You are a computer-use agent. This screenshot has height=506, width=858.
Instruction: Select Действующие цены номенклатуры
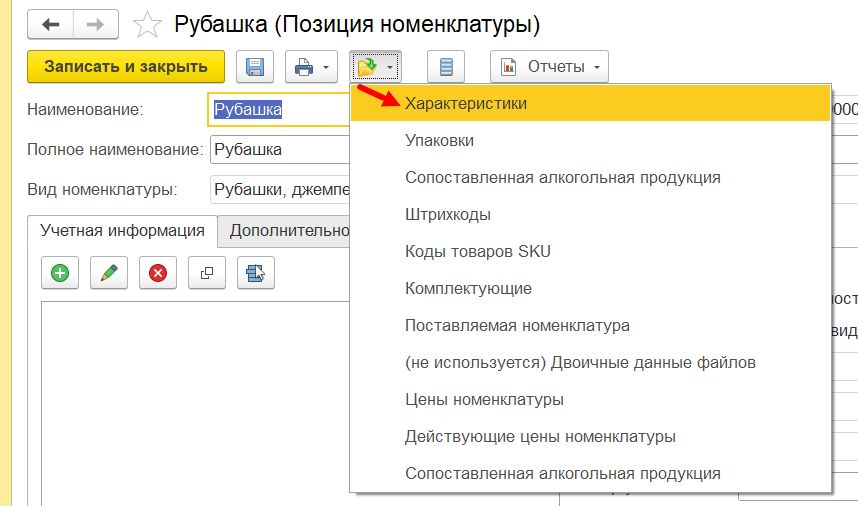point(591,437)
